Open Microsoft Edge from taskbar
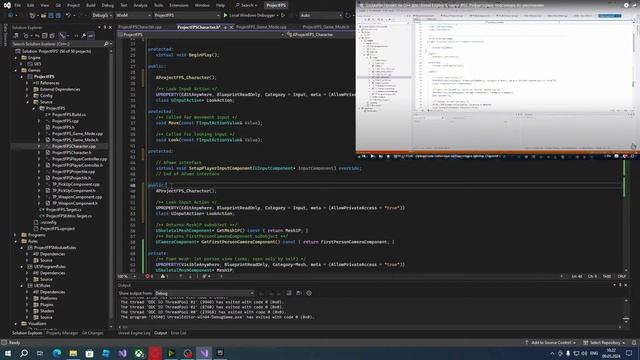640x360 pixels. click(57, 353)
